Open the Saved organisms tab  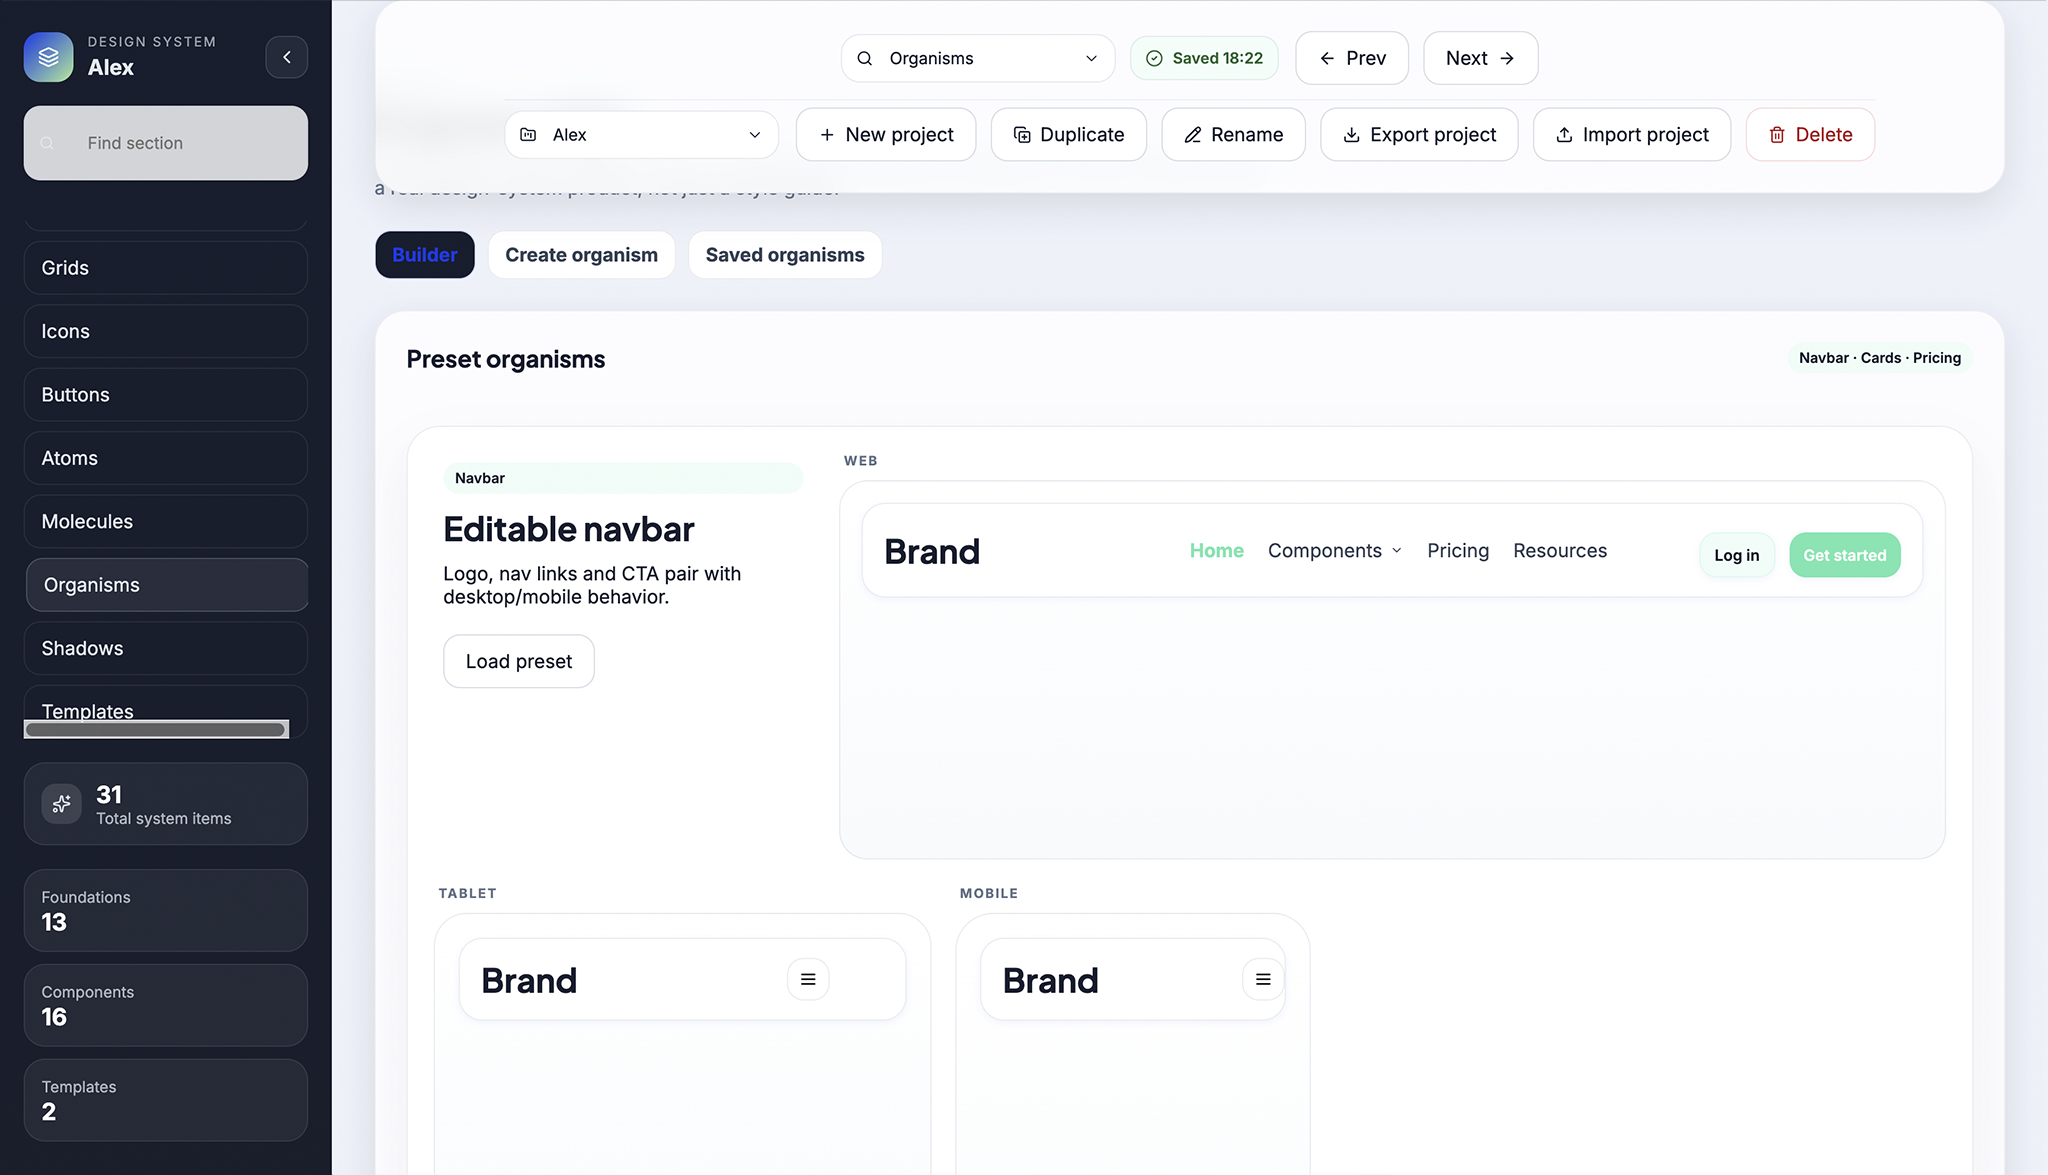[784, 255]
